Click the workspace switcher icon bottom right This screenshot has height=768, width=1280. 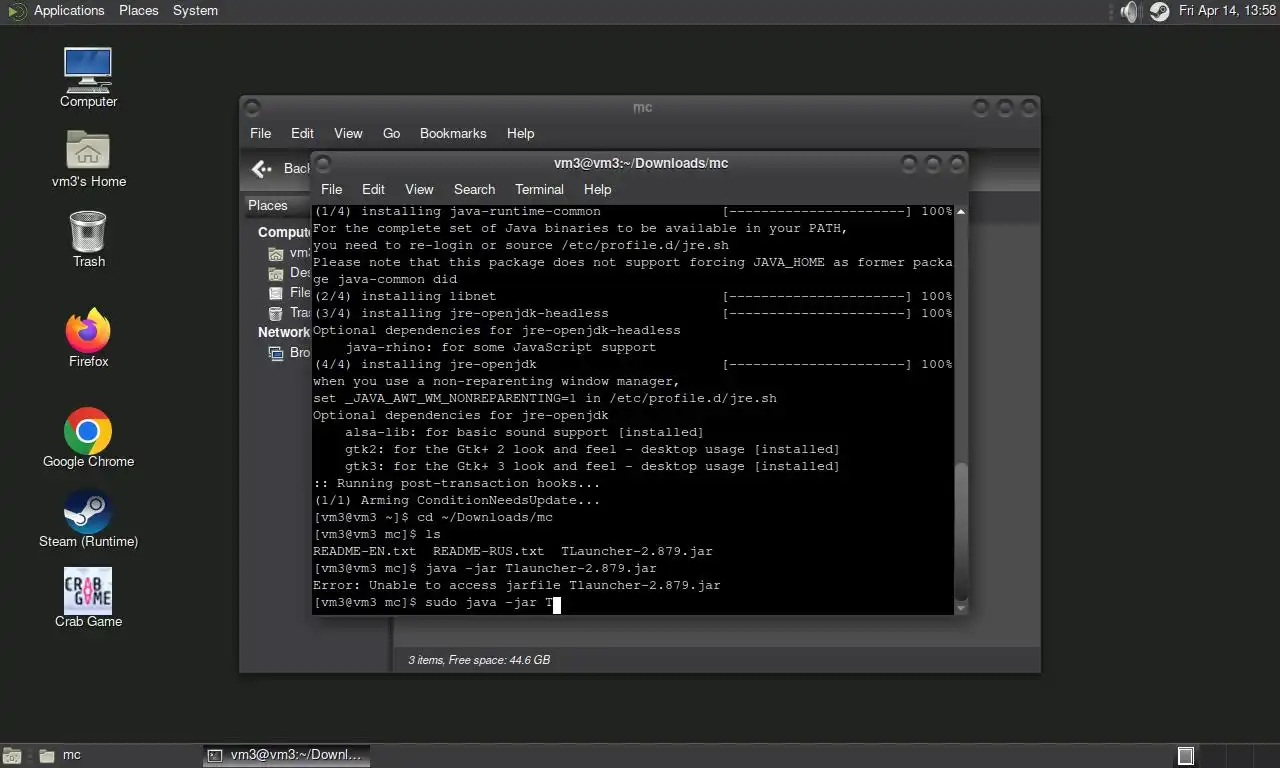coord(1186,756)
